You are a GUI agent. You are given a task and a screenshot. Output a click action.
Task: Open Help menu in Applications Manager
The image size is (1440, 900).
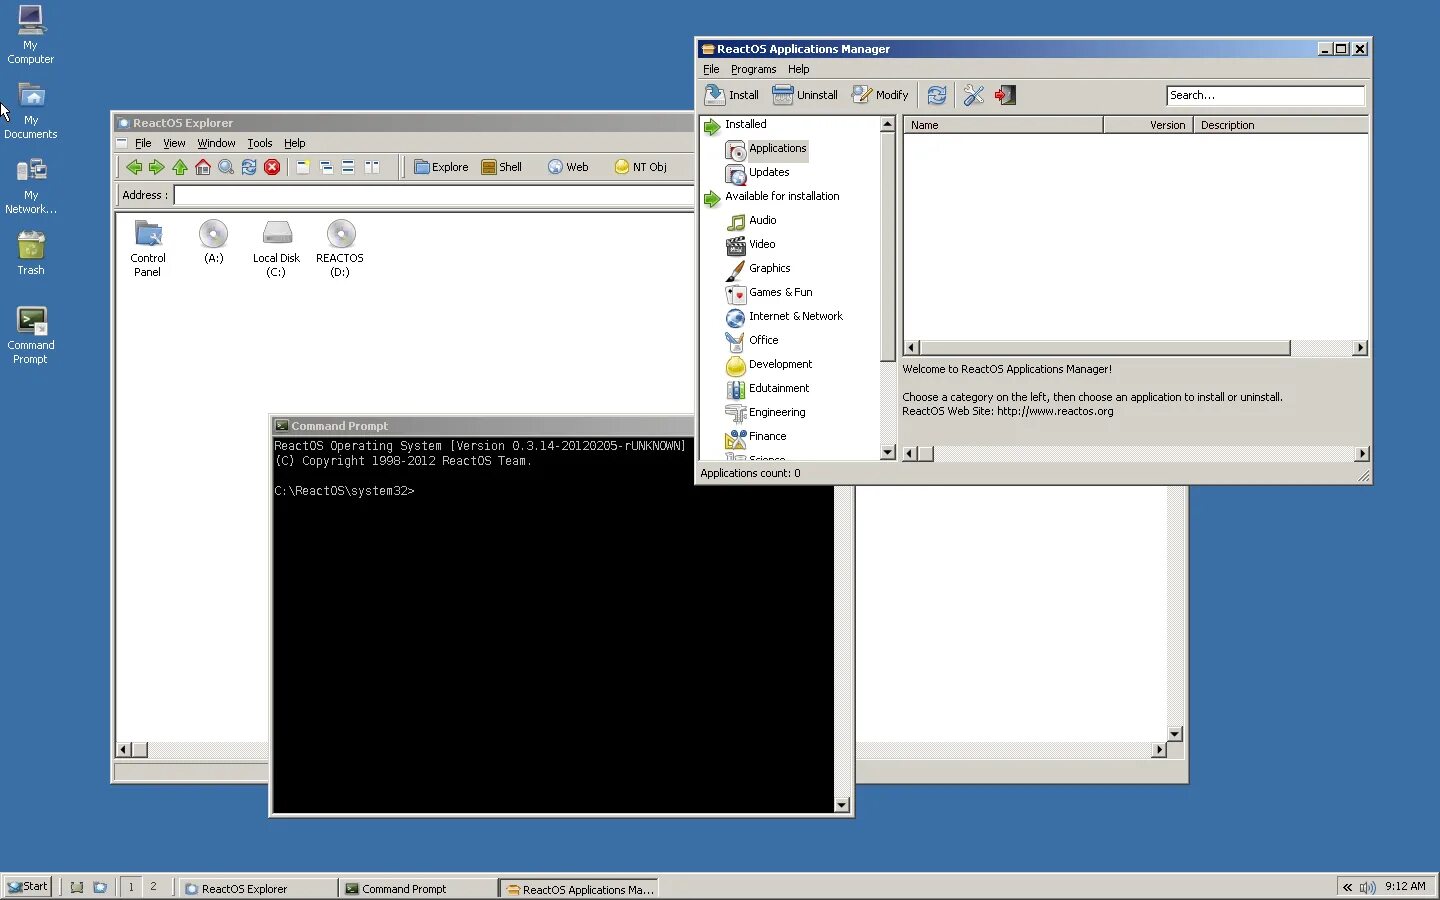point(798,69)
